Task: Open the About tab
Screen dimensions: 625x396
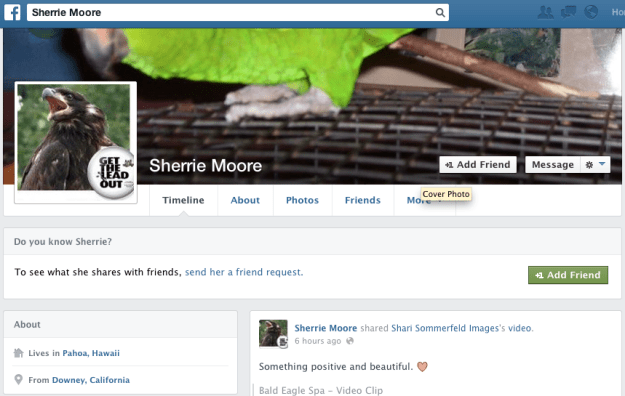Action: [x=245, y=200]
